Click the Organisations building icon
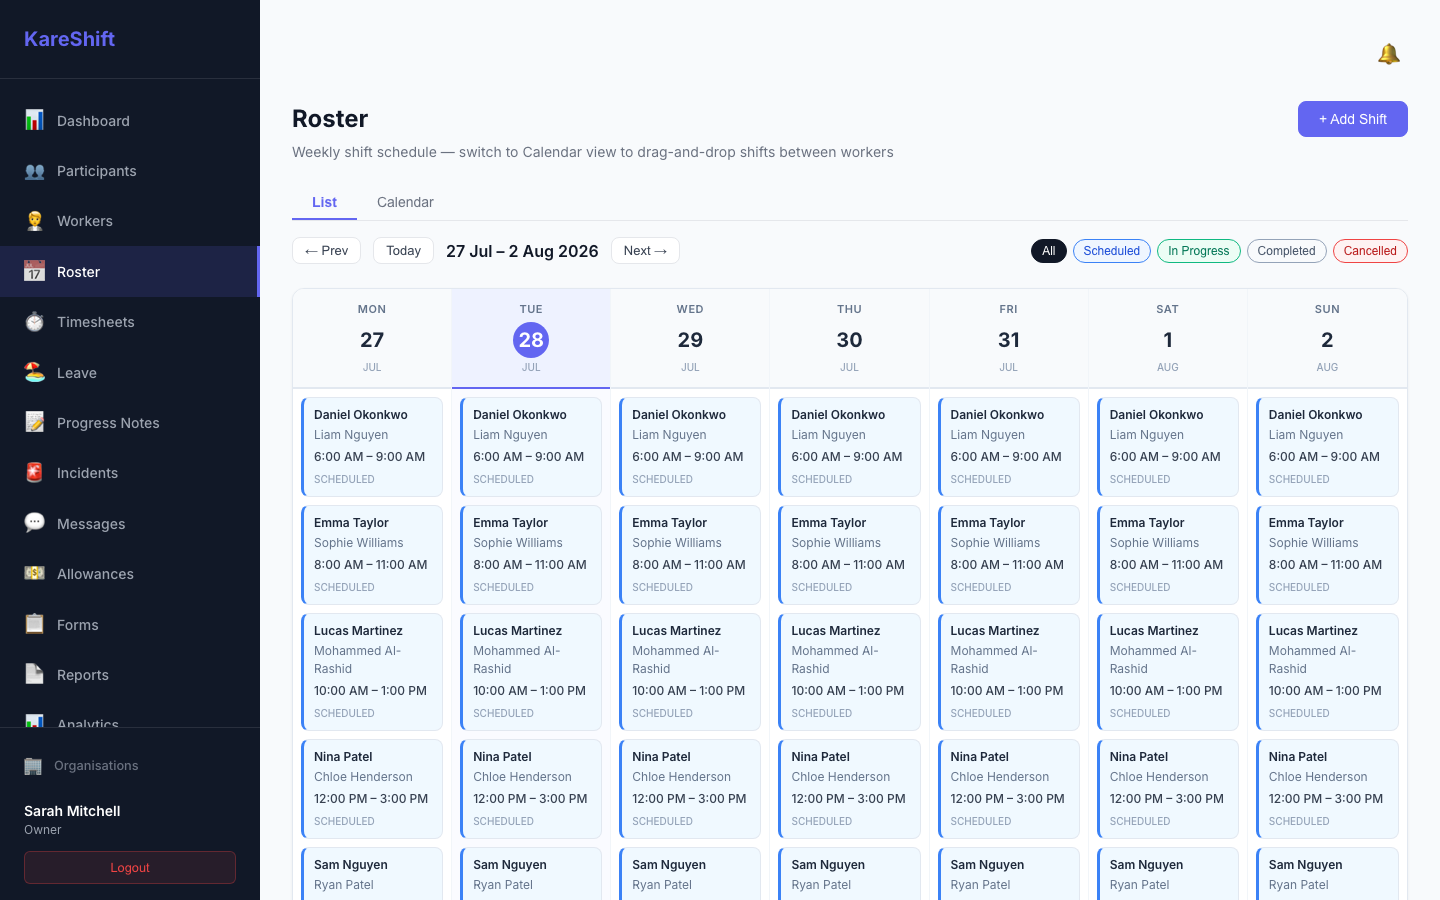This screenshot has height=900, width=1440. click(33, 766)
